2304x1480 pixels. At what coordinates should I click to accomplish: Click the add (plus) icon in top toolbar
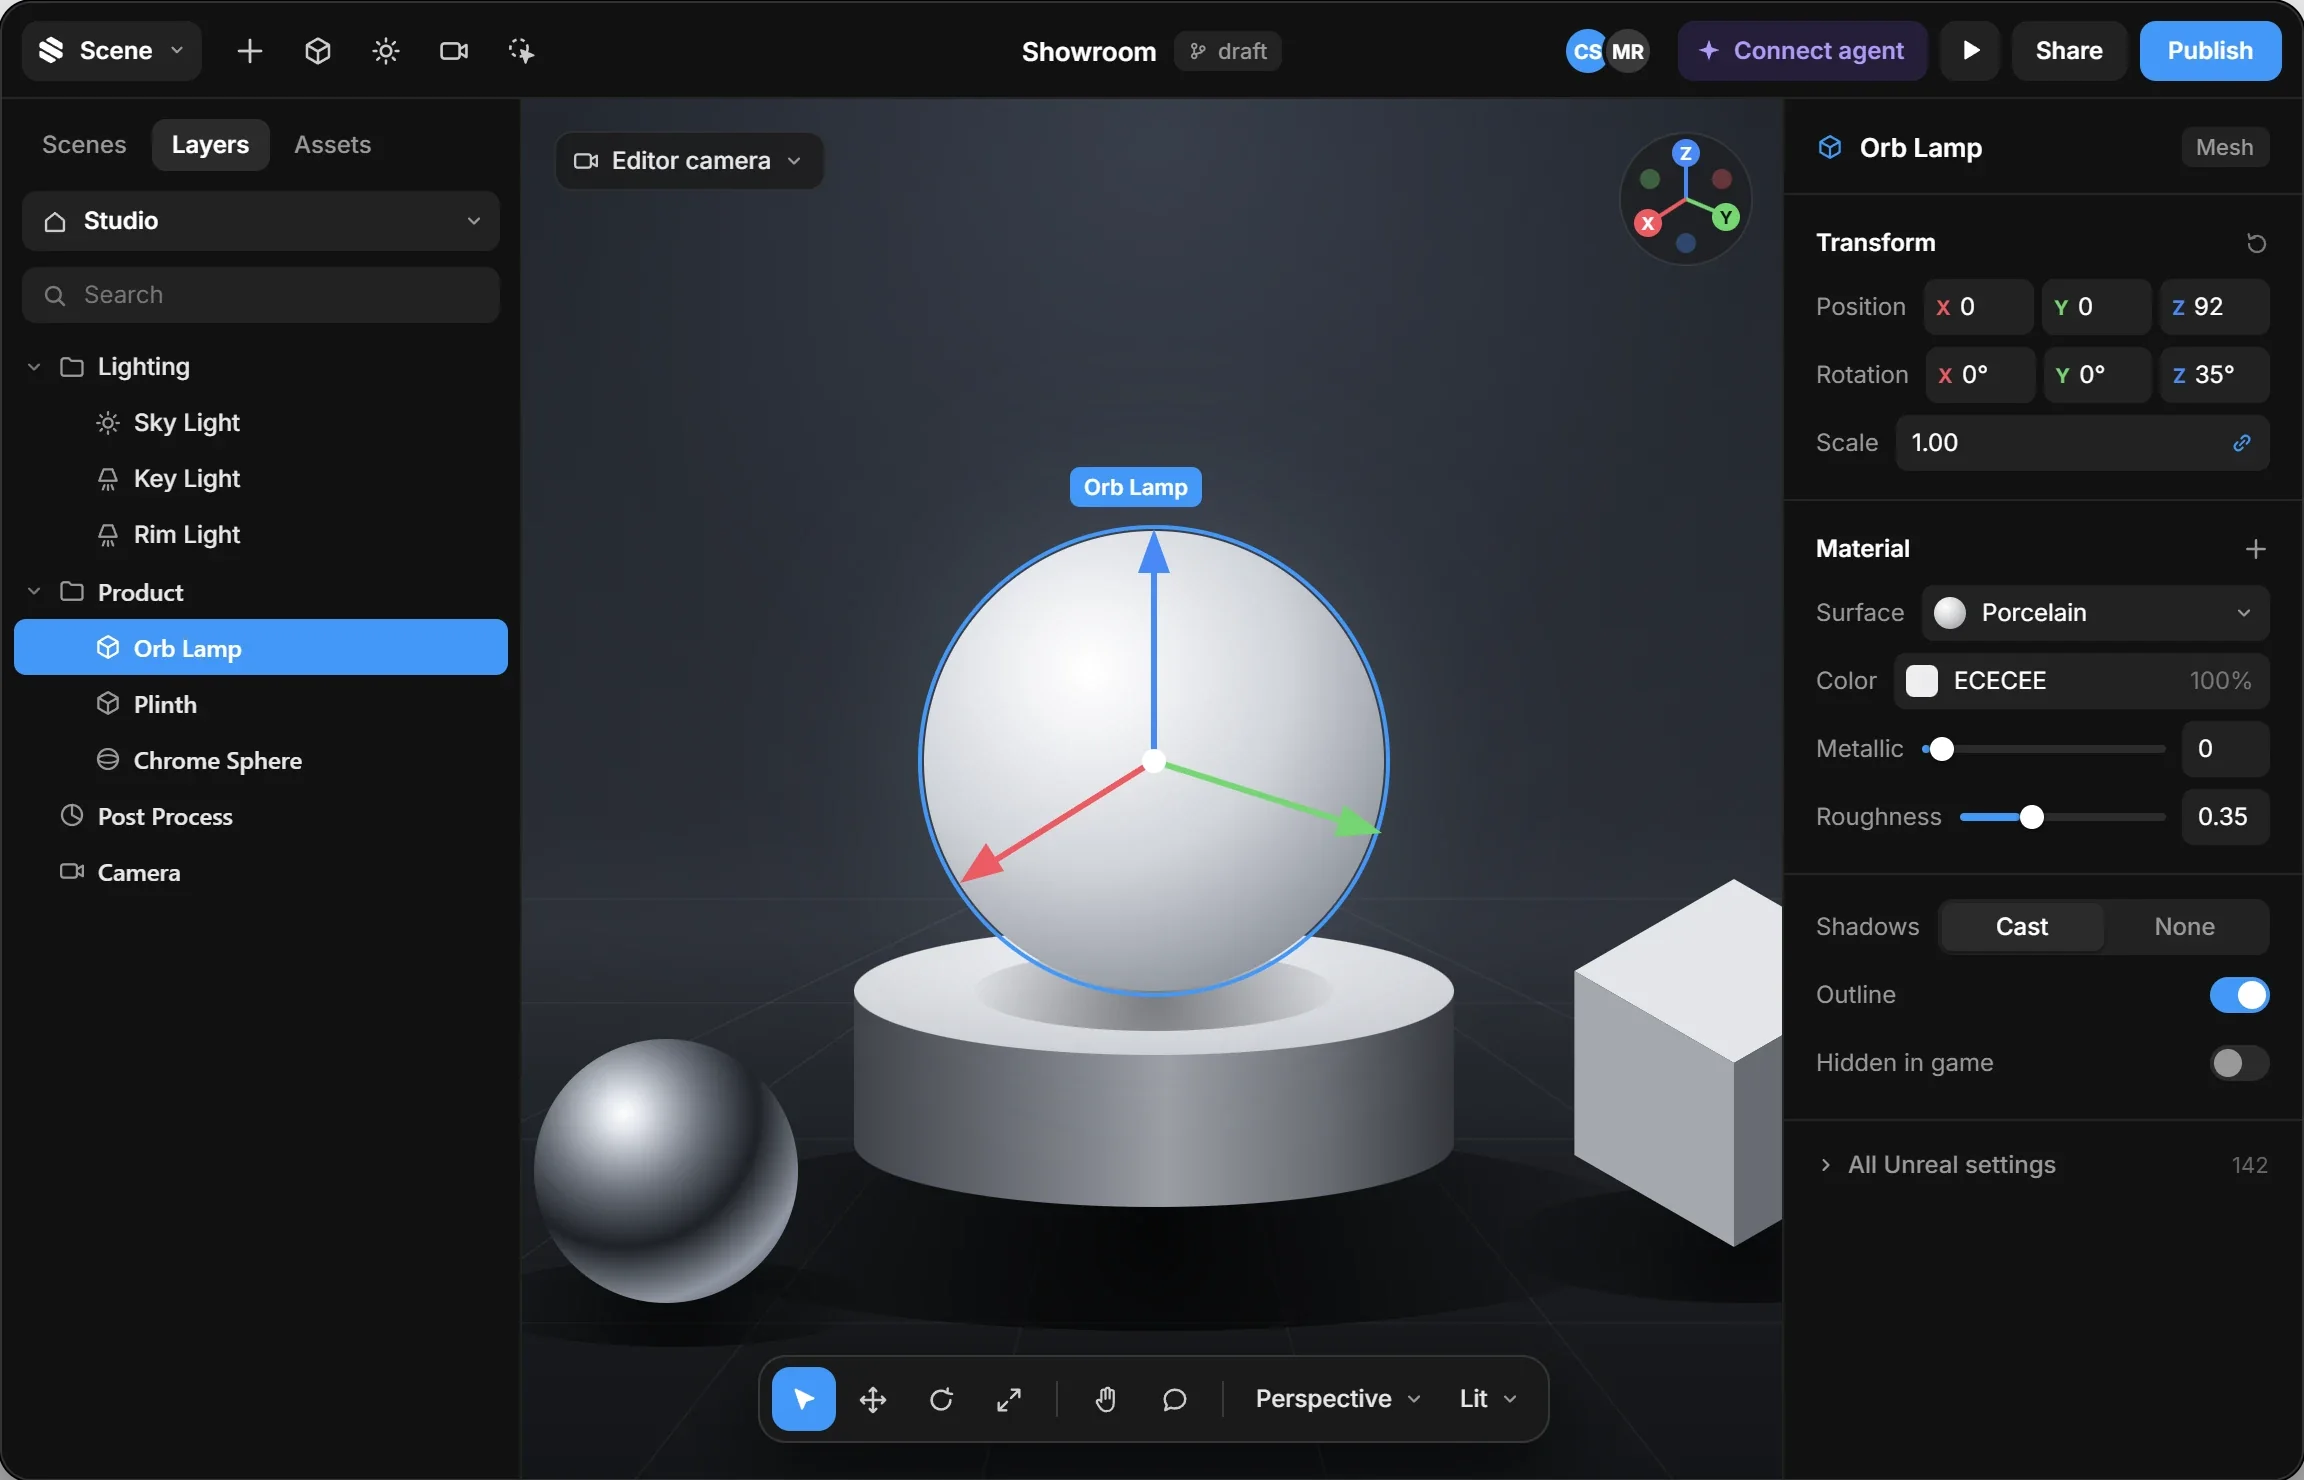click(250, 51)
